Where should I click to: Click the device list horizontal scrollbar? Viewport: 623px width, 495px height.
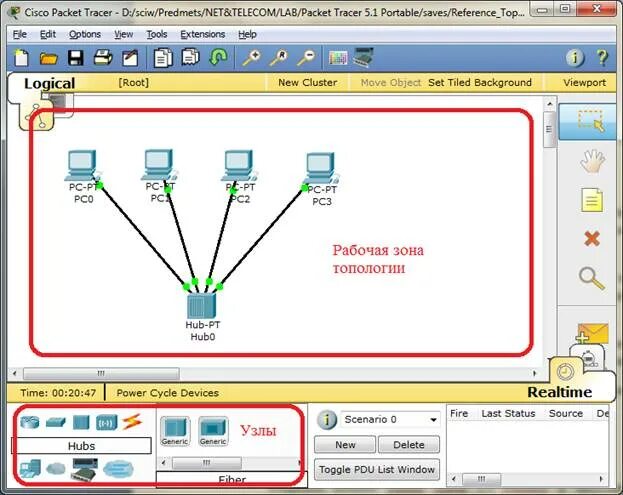click(x=206, y=463)
